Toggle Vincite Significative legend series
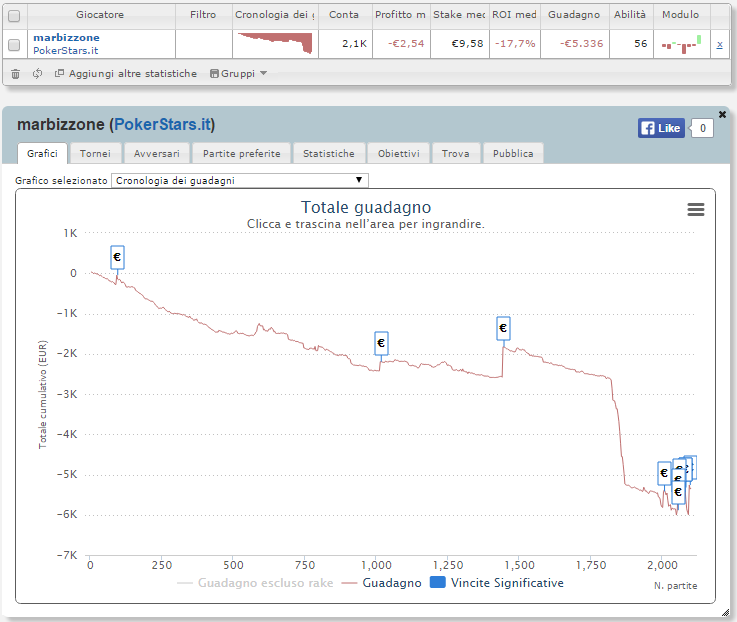Screen dimensions: 737x622 [x=497, y=583]
